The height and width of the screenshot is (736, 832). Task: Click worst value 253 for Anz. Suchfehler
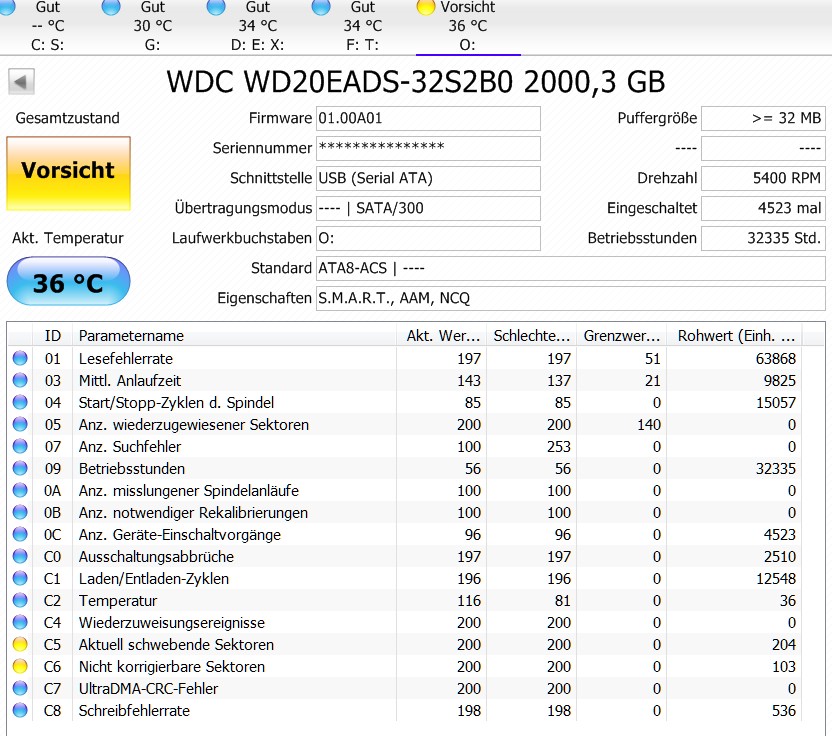click(x=559, y=447)
